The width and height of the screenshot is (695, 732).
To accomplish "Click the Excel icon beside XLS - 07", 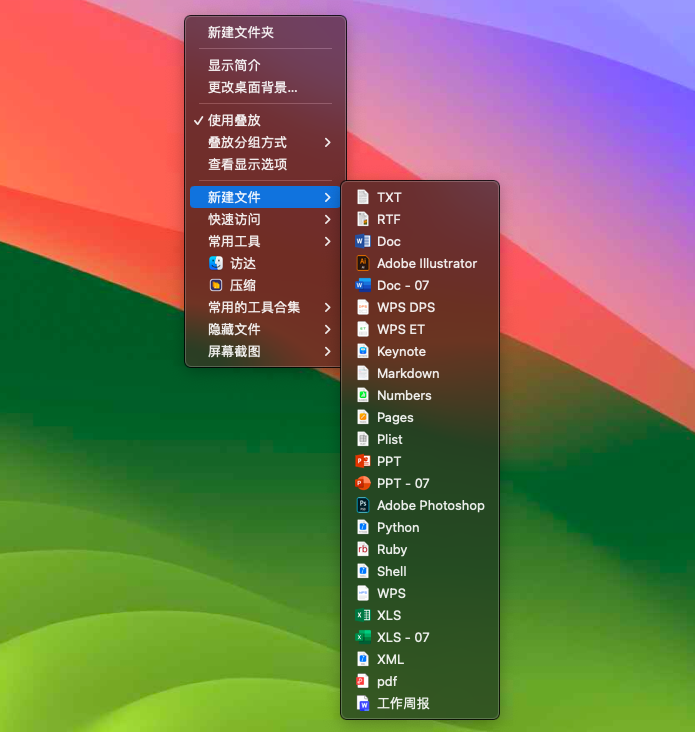I will [363, 637].
